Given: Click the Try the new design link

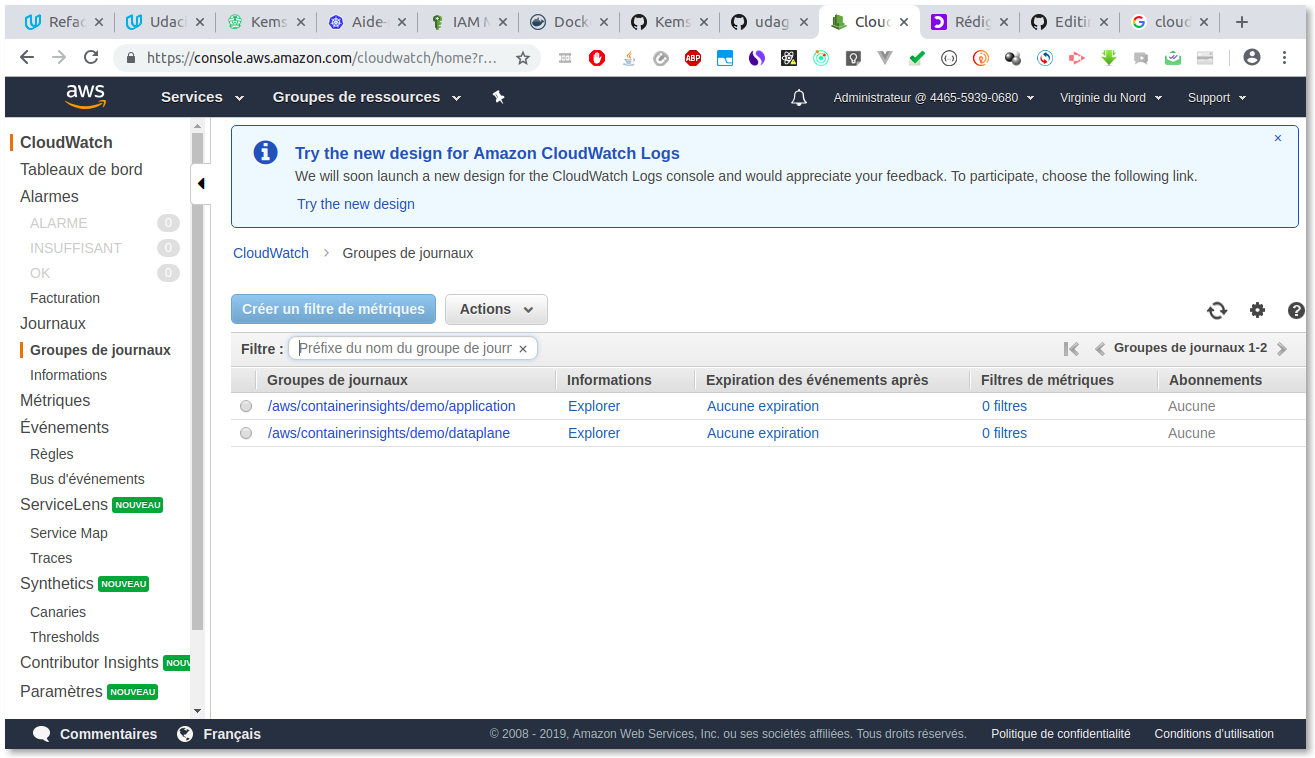Looking at the screenshot, I should pos(356,204).
